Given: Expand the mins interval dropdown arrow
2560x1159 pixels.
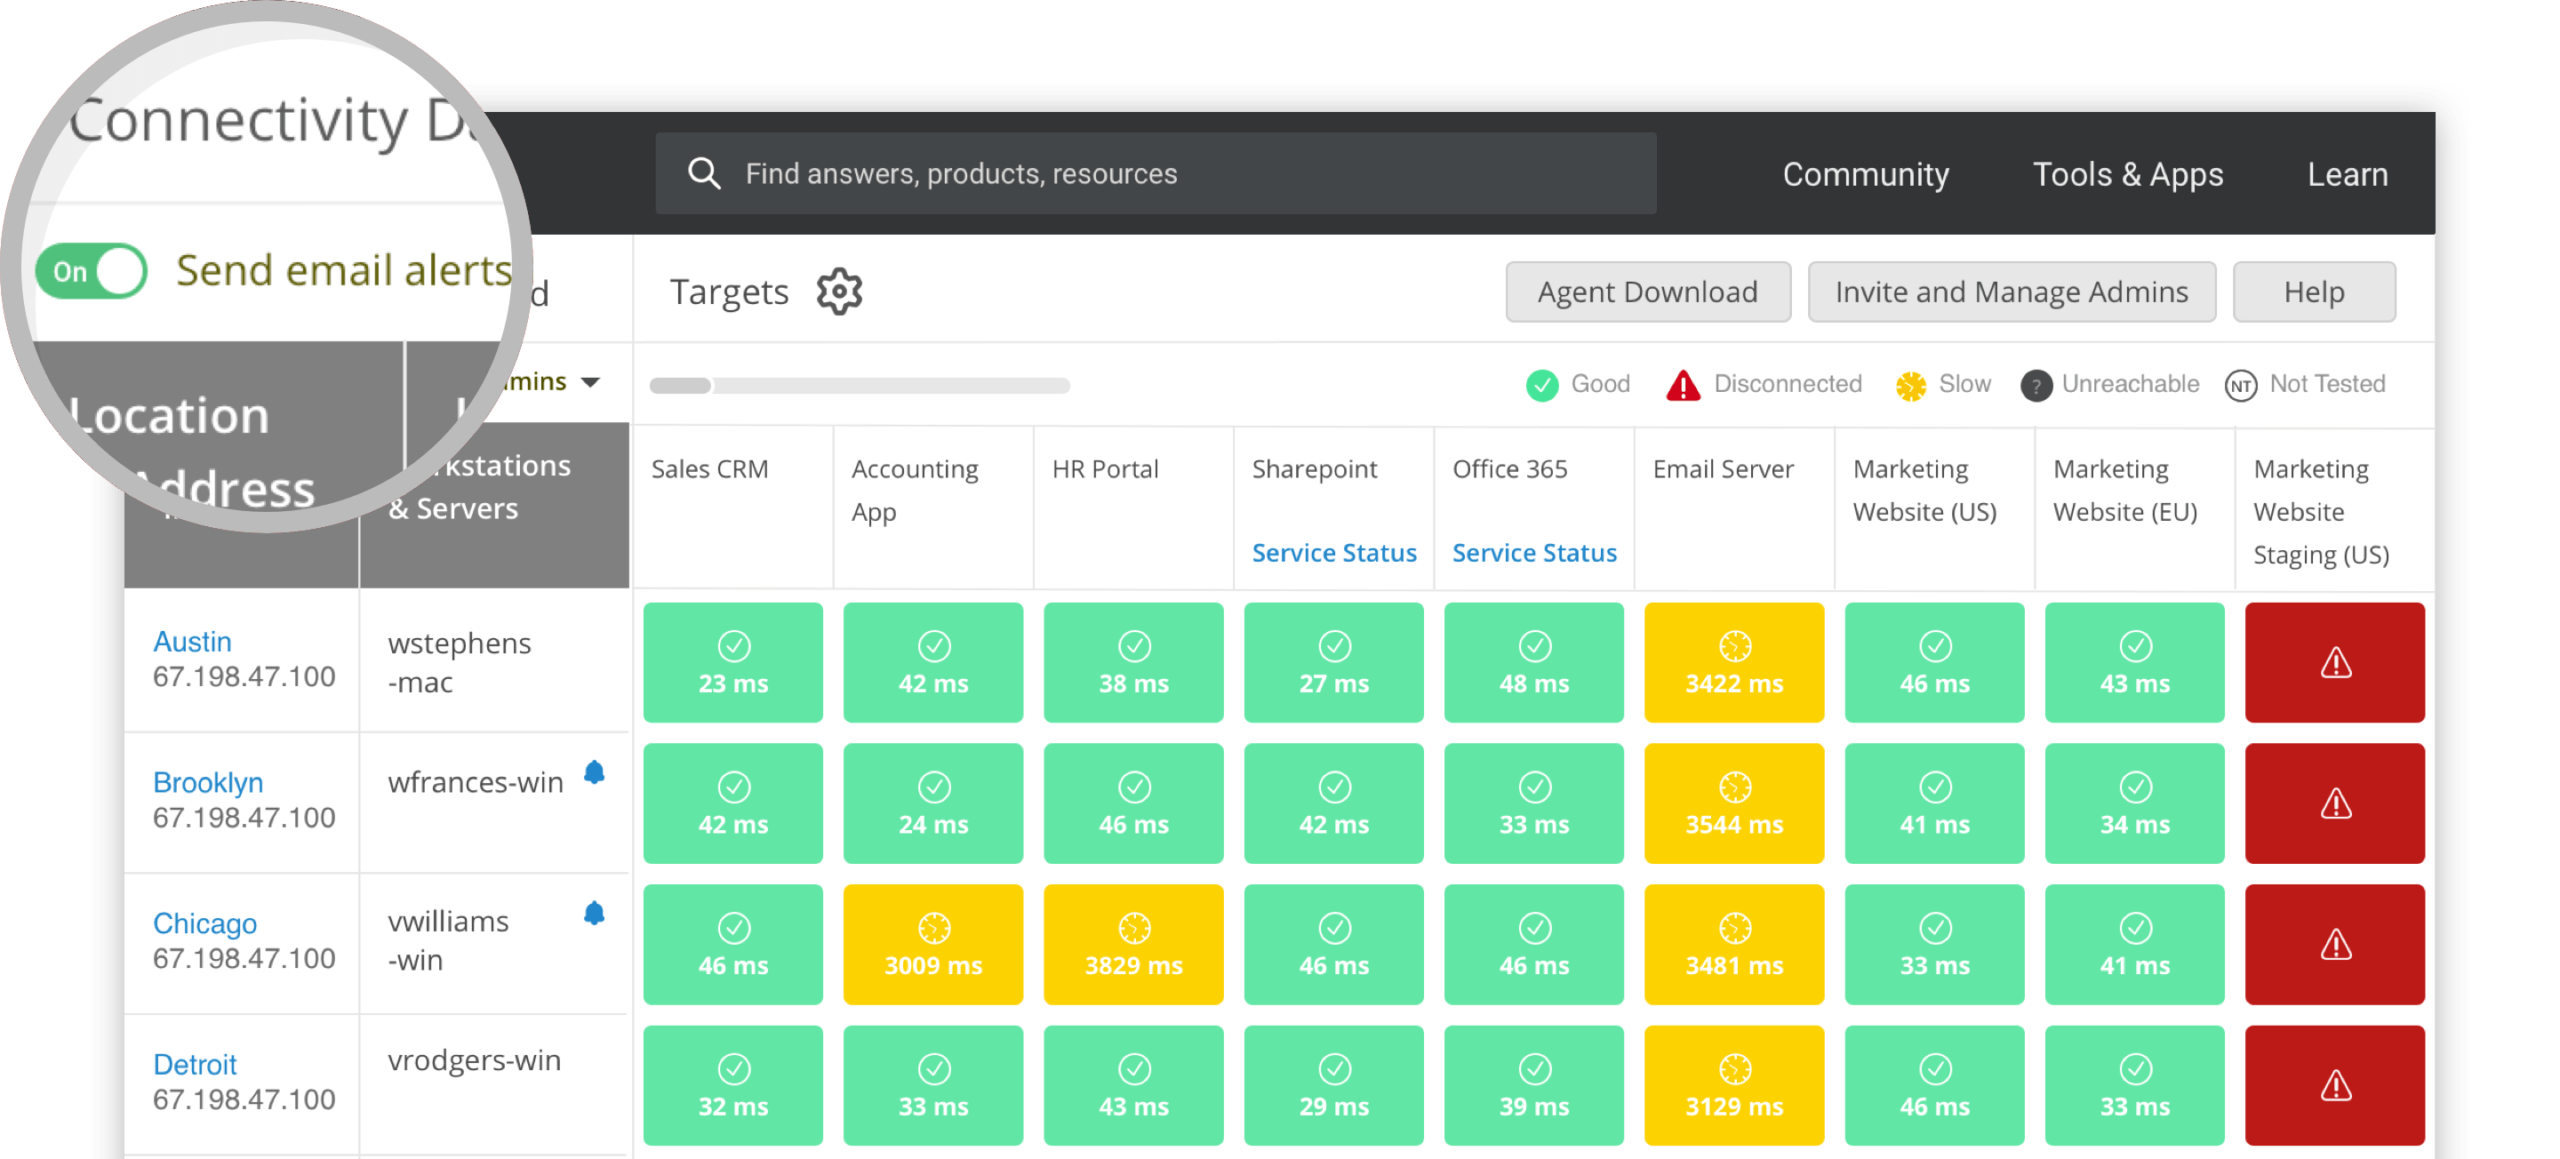Looking at the screenshot, I should point(590,382).
